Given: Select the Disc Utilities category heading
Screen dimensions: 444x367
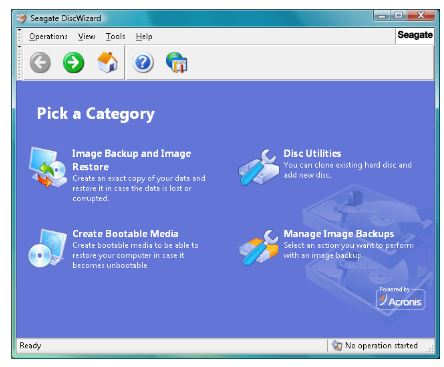Looking at the screenshot, I should pos(312,153).
